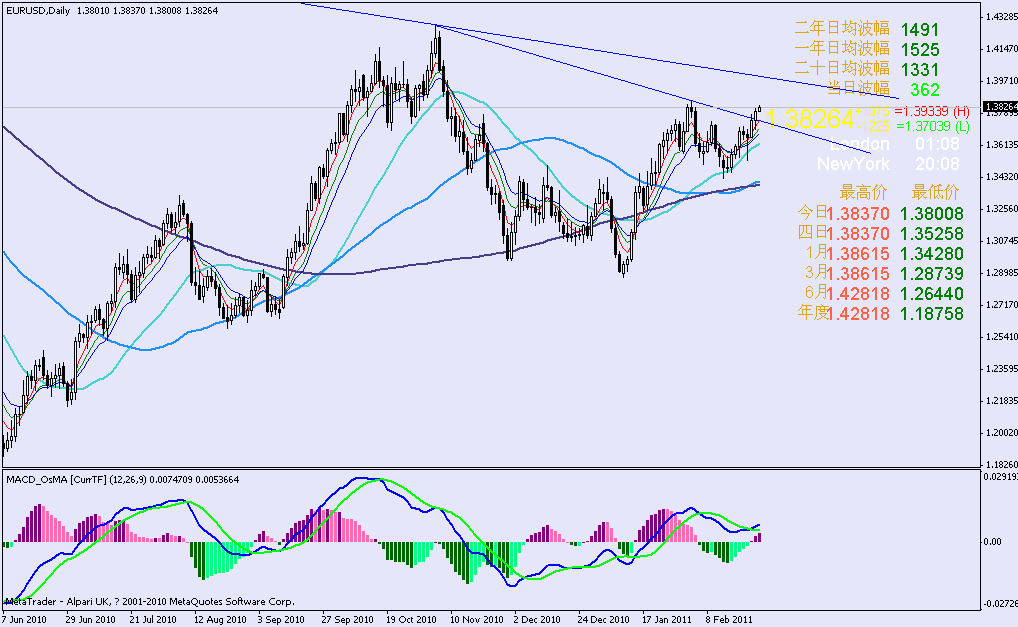This screenshot has width=1018, height=627.
Task: Click the 当日波幅 label
Action: pyautogui.click(x=858, y=89)
